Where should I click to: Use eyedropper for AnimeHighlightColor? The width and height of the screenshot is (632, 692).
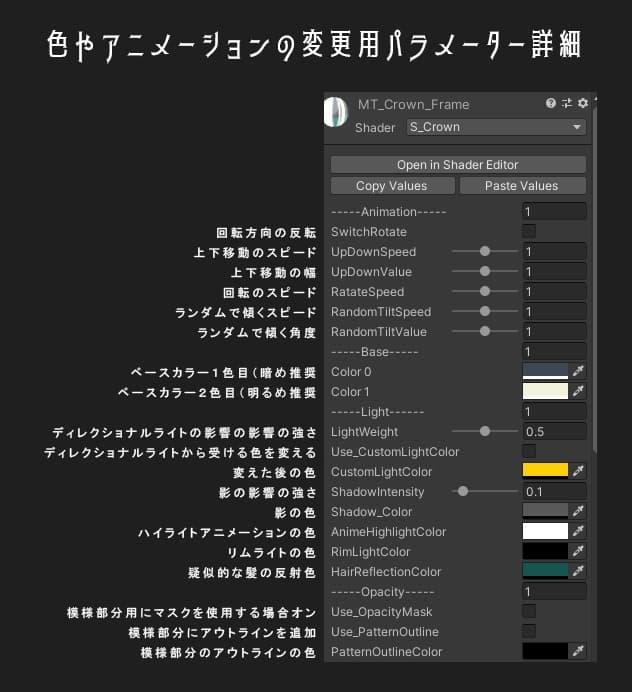578,531
